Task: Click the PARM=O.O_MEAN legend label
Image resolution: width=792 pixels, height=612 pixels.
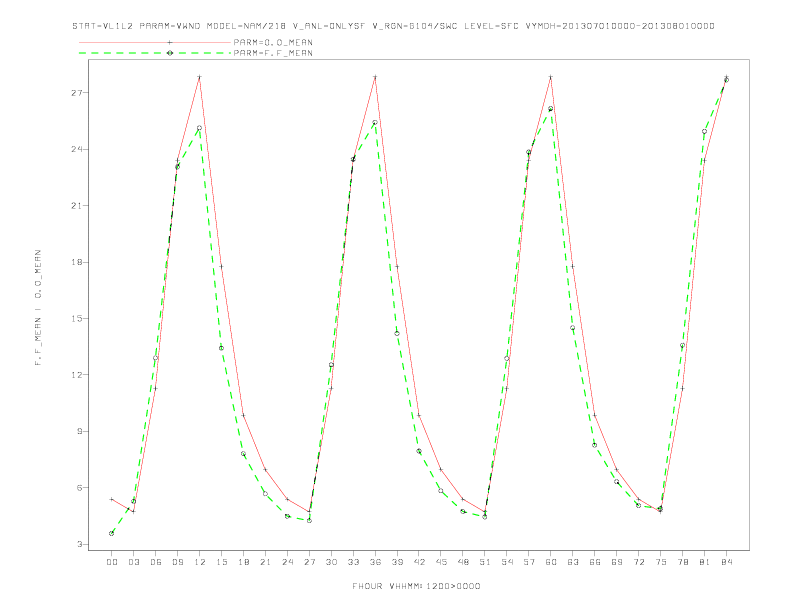Action: 273,42
